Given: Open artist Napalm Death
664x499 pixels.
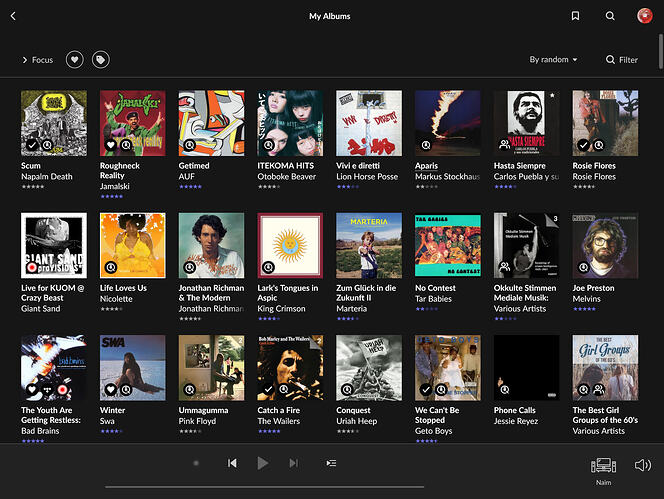Looking at the screenshot, I should (47, 177).
